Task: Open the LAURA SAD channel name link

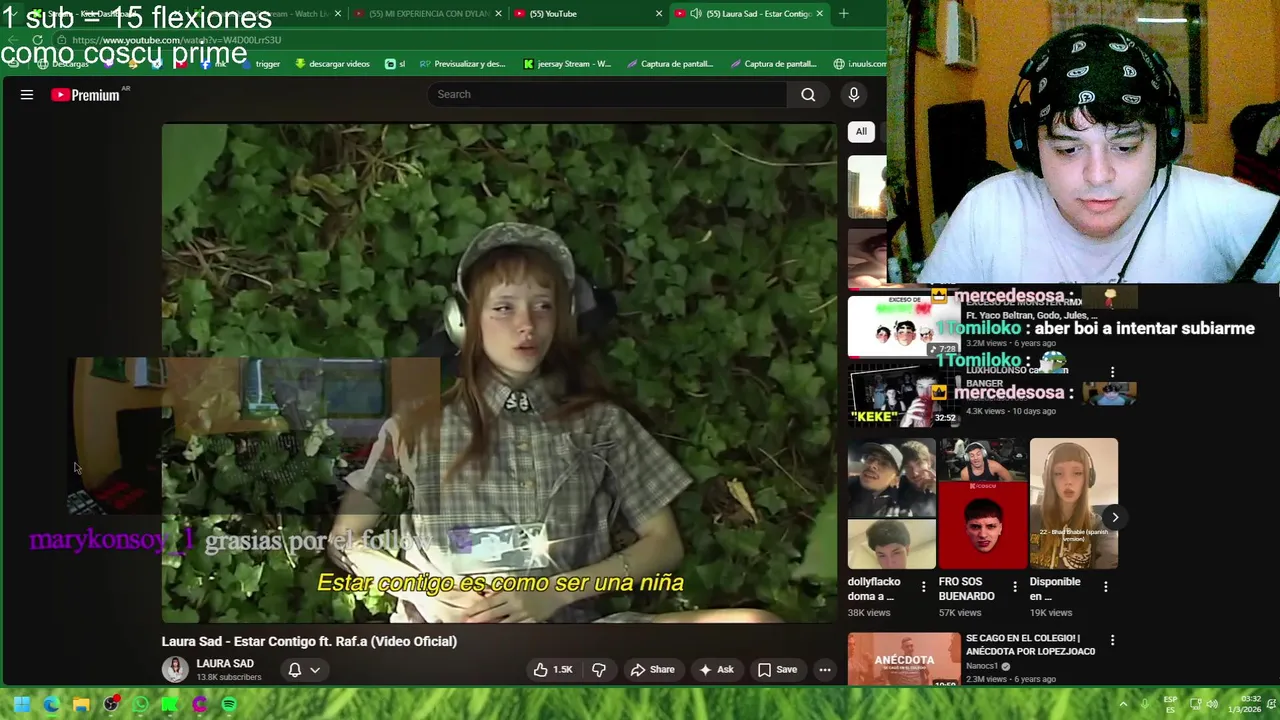Action: coord(225,663)
